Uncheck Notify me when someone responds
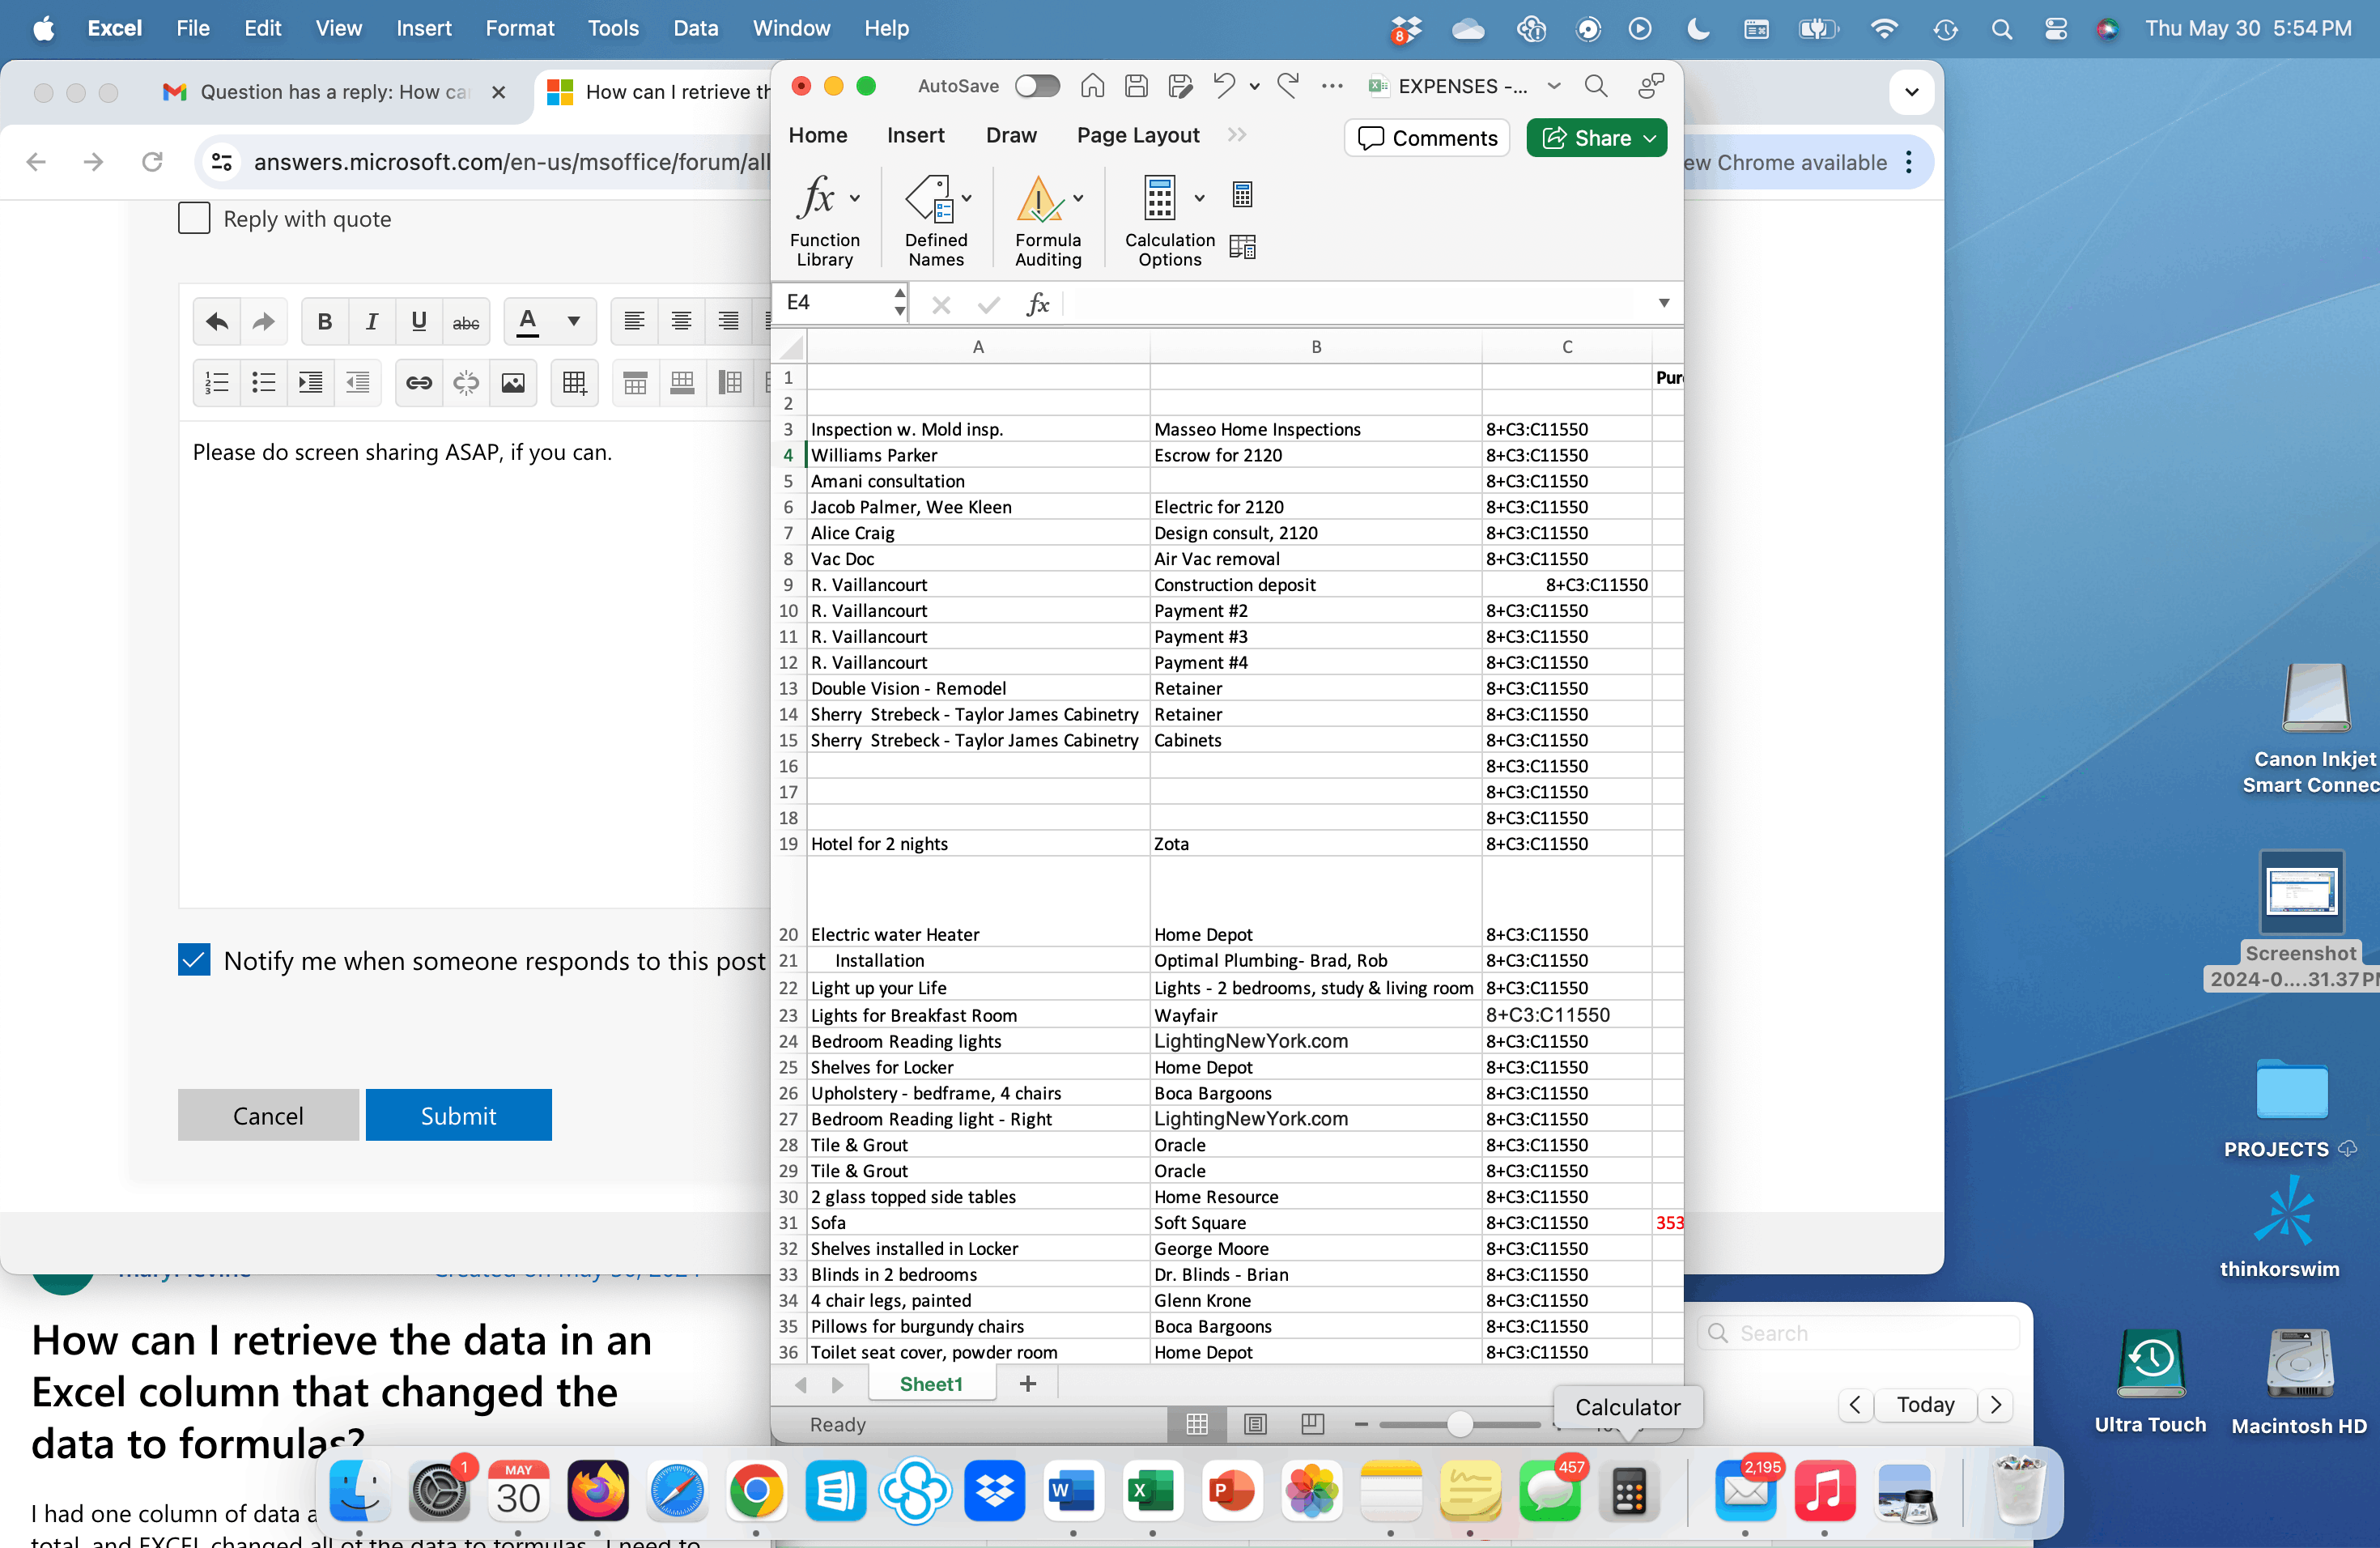 [x=194, y=960]
